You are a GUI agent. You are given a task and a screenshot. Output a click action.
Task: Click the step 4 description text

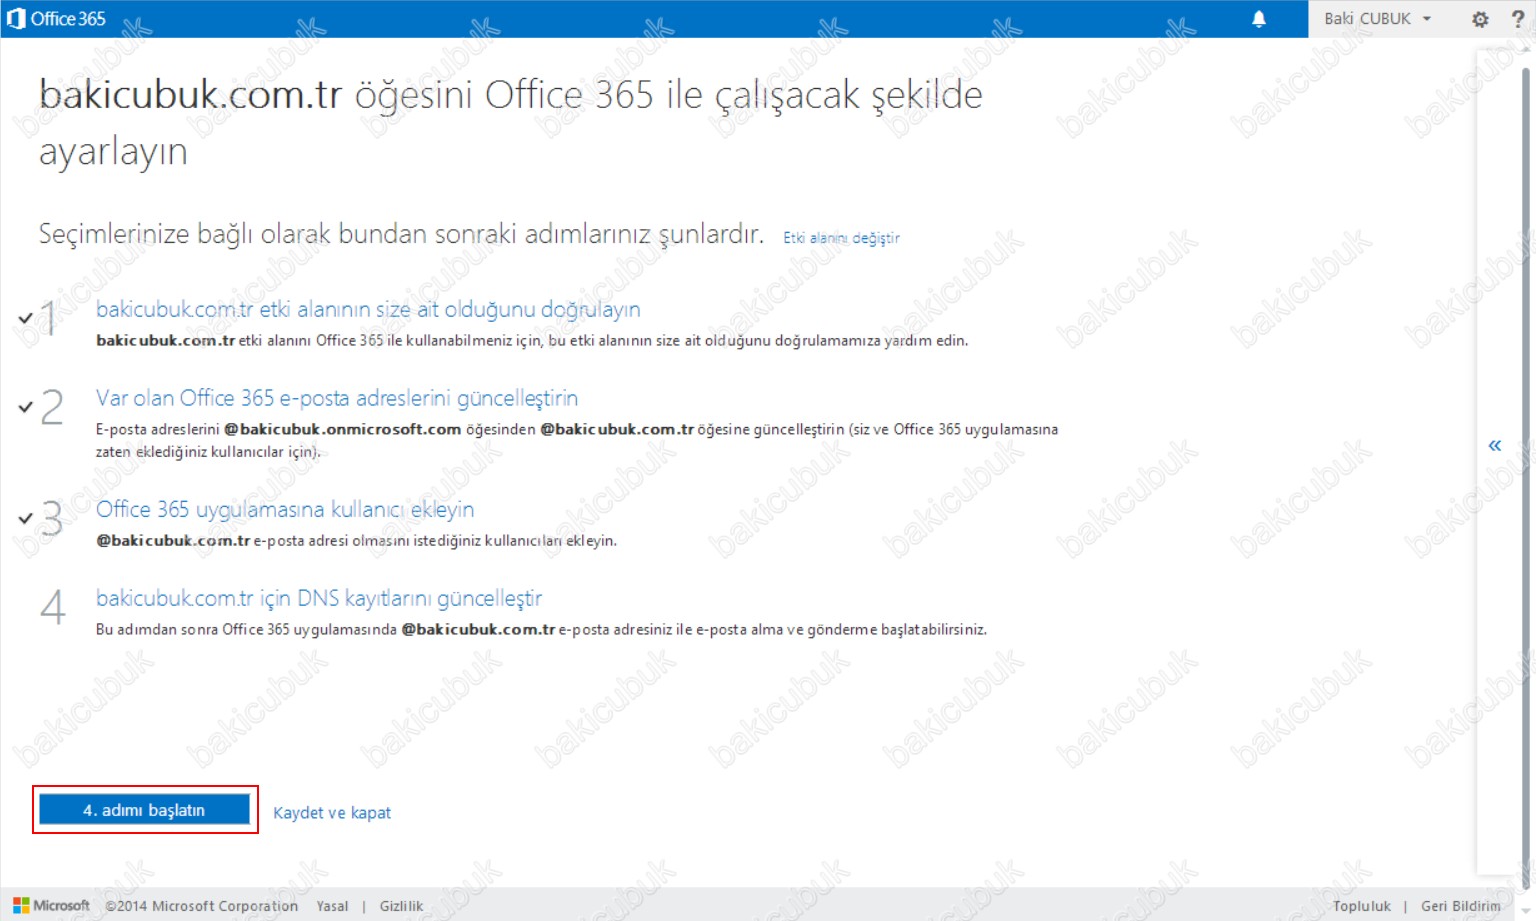click(x=541, y=629)
